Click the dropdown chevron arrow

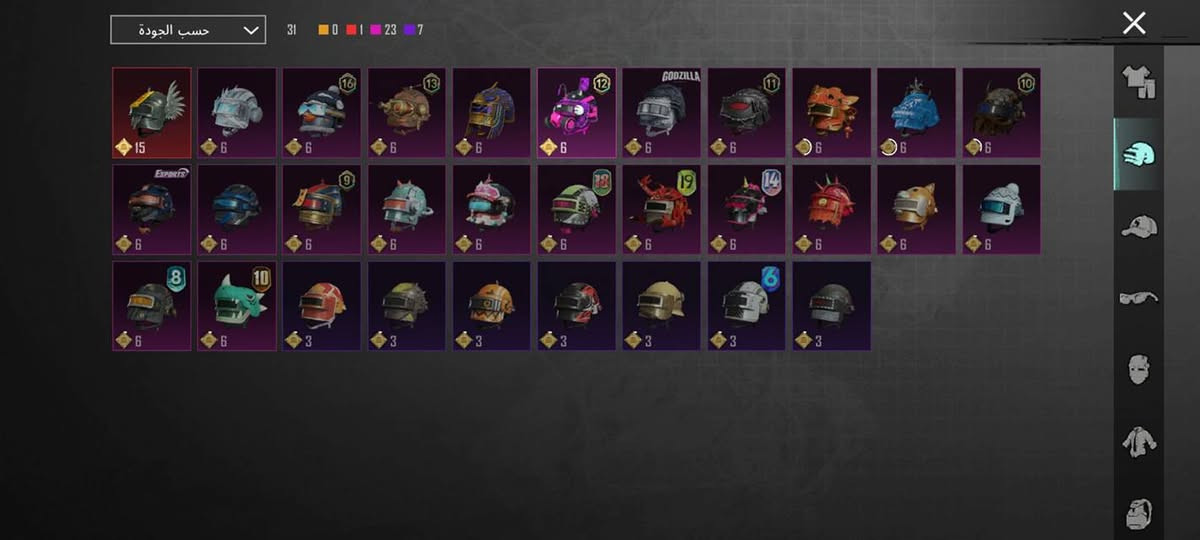point(251,30)
